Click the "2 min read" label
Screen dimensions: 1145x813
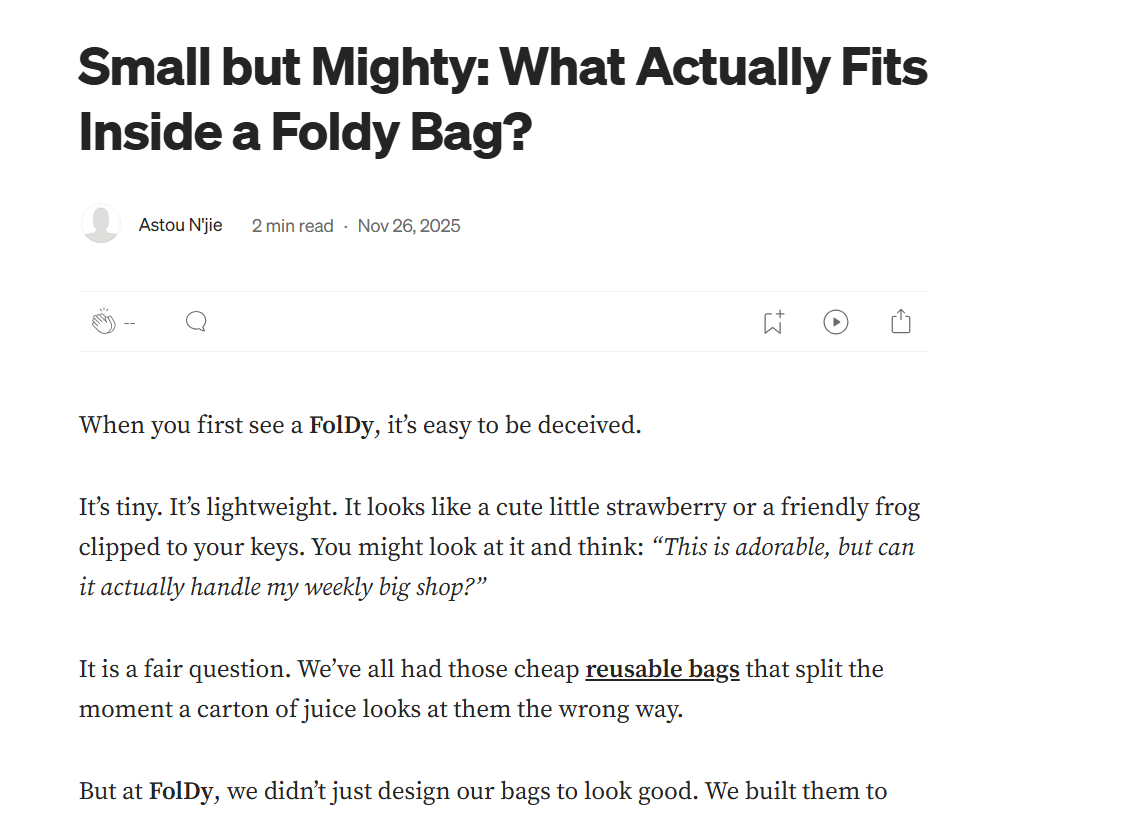point(292,226)
